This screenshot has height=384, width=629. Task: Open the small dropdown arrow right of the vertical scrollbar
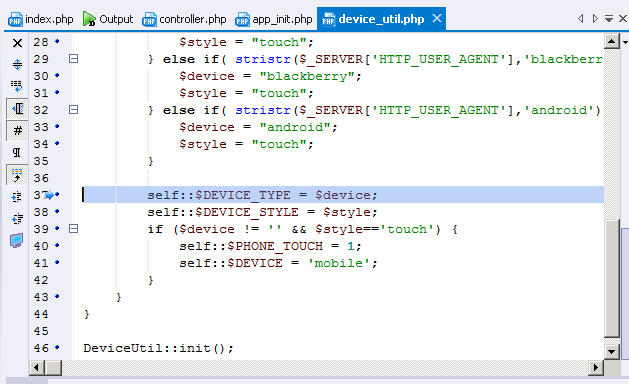tap(625, 42)
